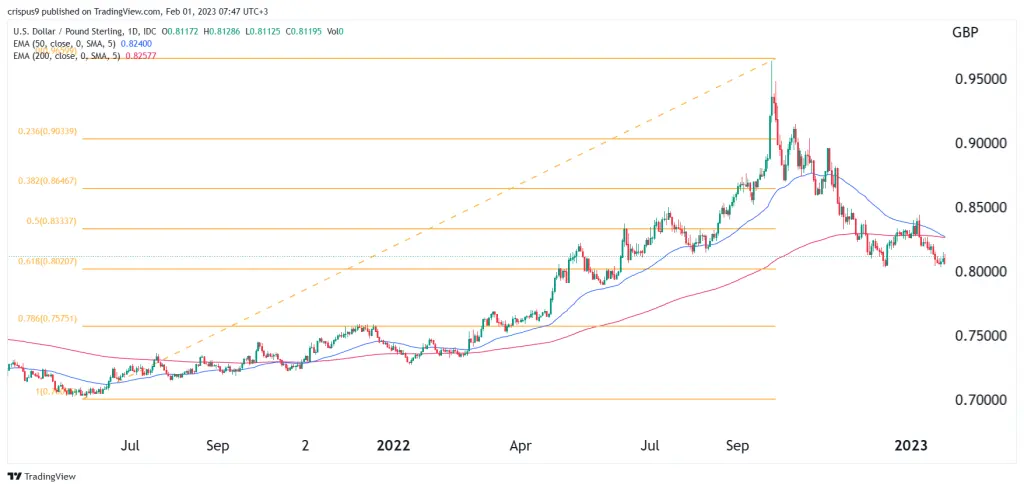Select the 'U.S. Dollar / Pound Sterling, 1D, IDC' title
The height and width of the screenshot is (489, 1024).
[85, 30]
